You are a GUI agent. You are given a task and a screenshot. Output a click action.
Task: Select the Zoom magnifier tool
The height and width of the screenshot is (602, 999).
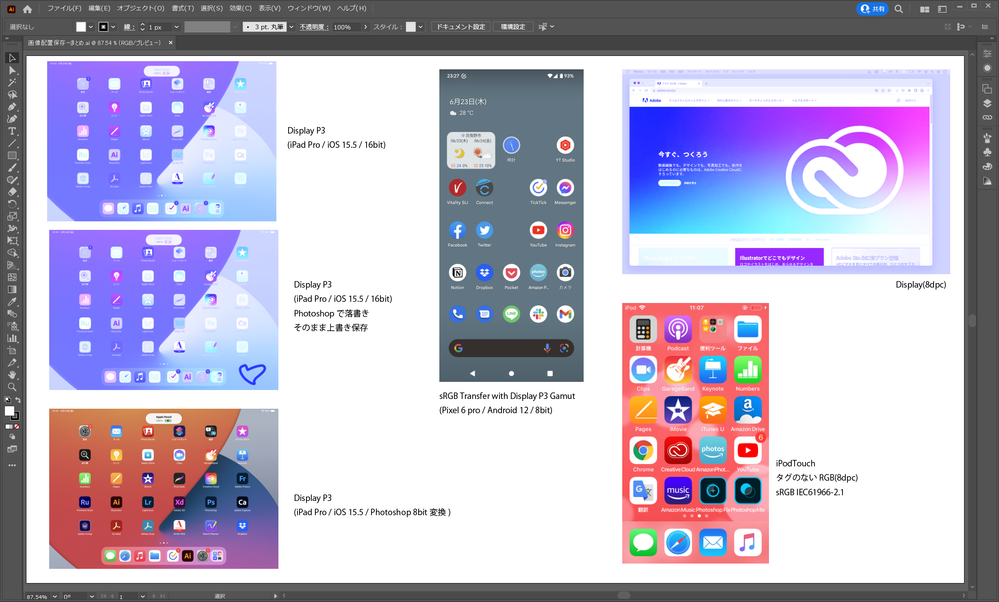pyautogui.click(x=12, y=387)
